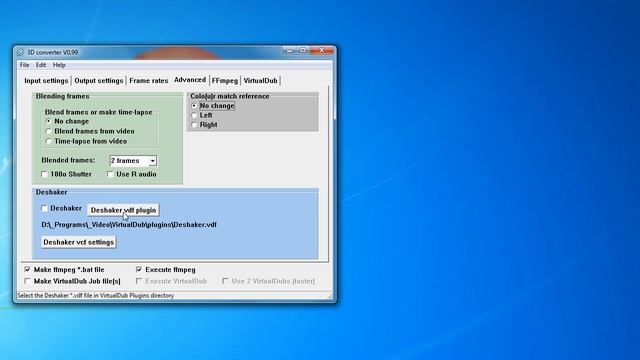Select No change for colour match reference
Image resolution: width=640 pixels, height=360 pixels.
(x=194, y=106)
